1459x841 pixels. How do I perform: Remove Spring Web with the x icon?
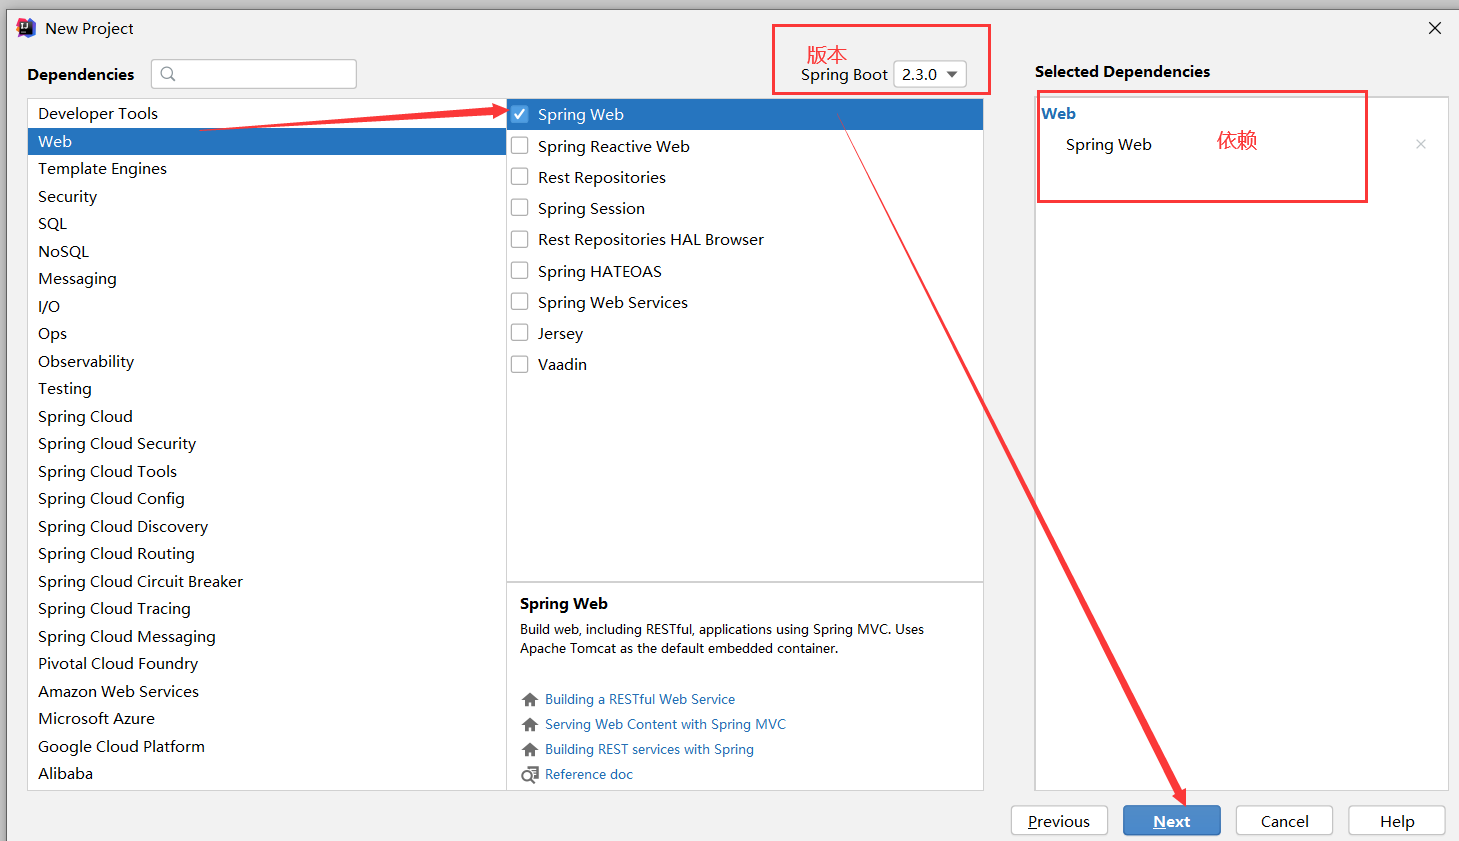click(x=1421, y=144)
